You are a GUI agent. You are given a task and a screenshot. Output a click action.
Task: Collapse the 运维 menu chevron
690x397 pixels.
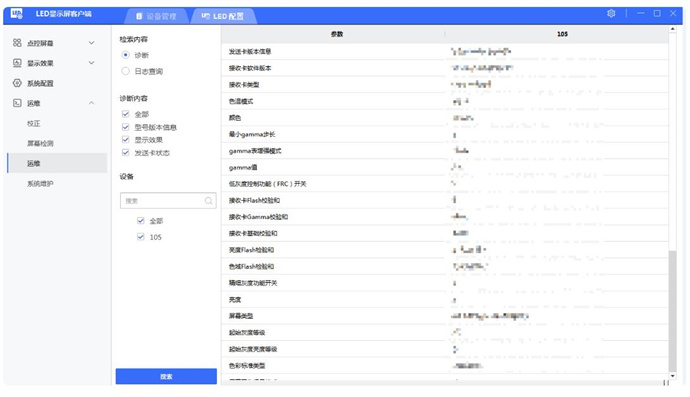click(92, 103)
